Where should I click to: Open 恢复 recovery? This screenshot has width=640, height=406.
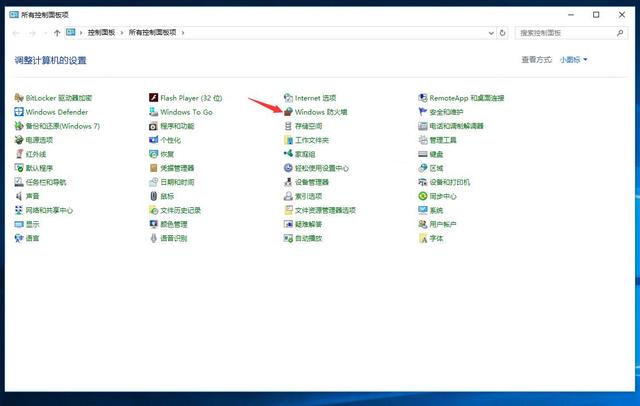[162, 154]
